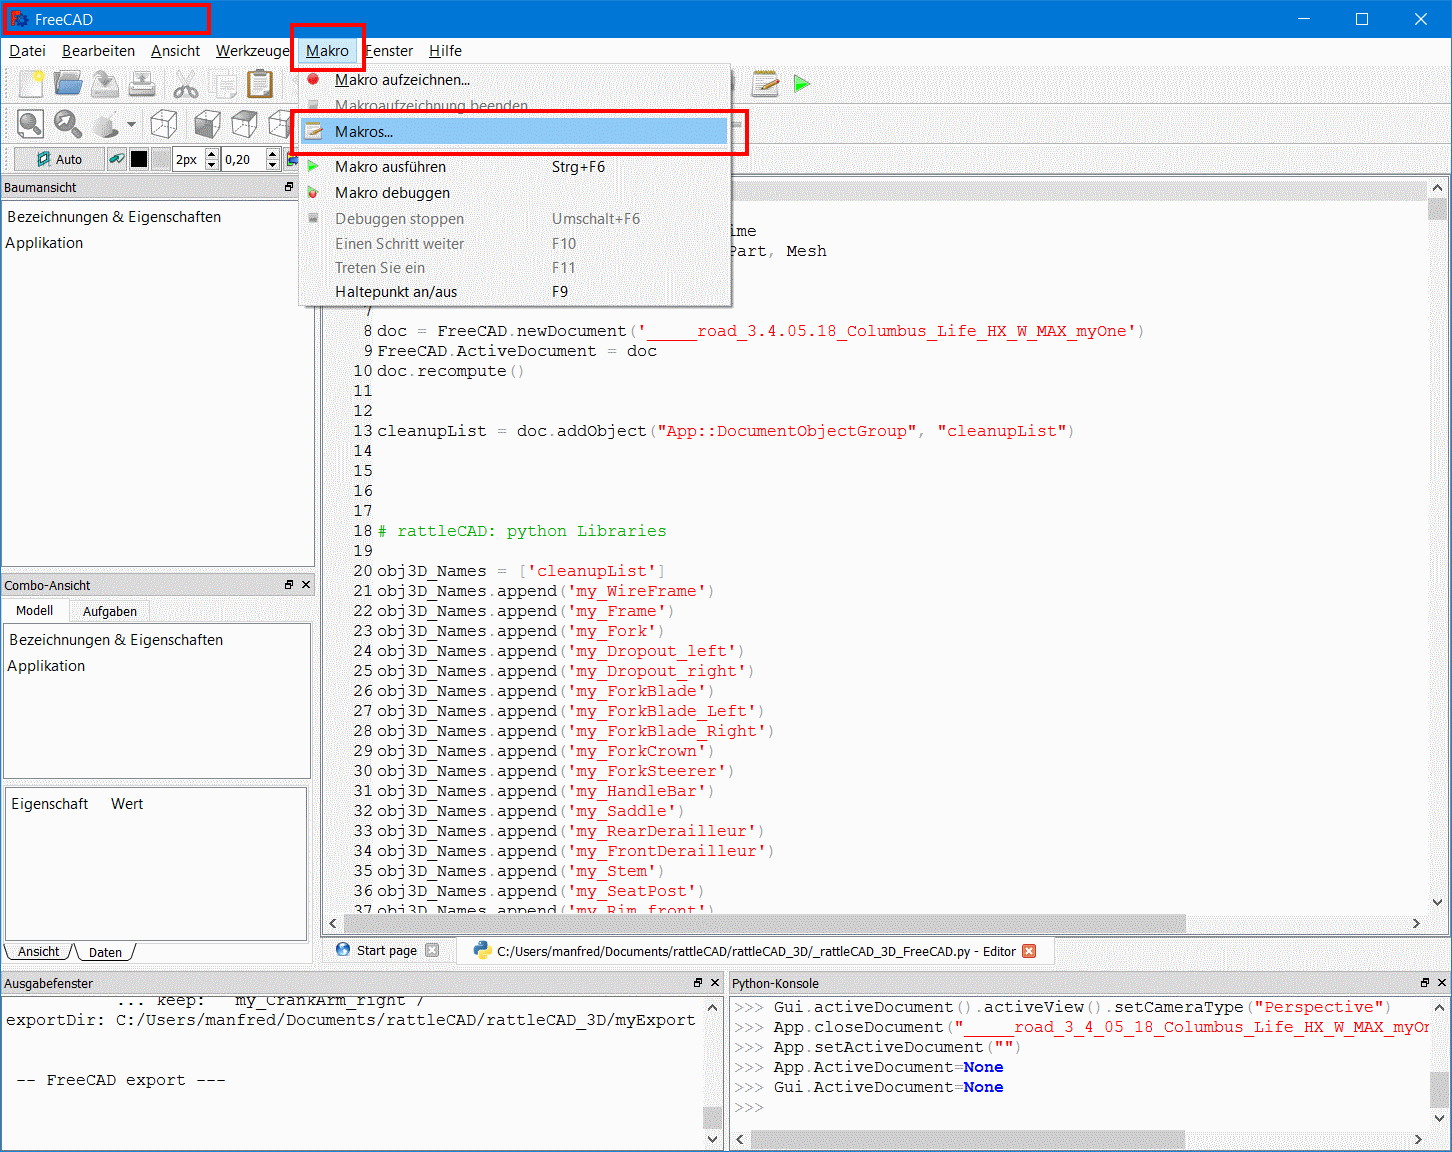Toggle Haltepunkt an/aus menu entry

pyautogui.click(x=515, y=292)
